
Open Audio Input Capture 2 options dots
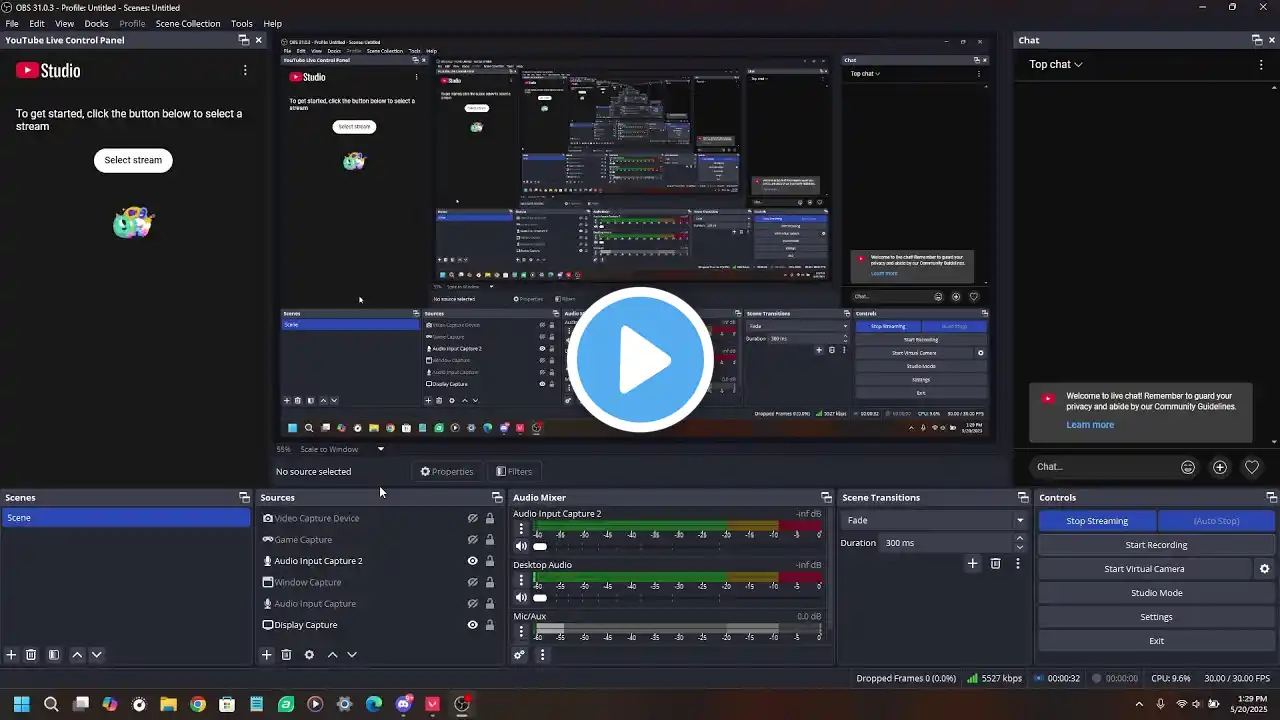[x=521, y=530]
